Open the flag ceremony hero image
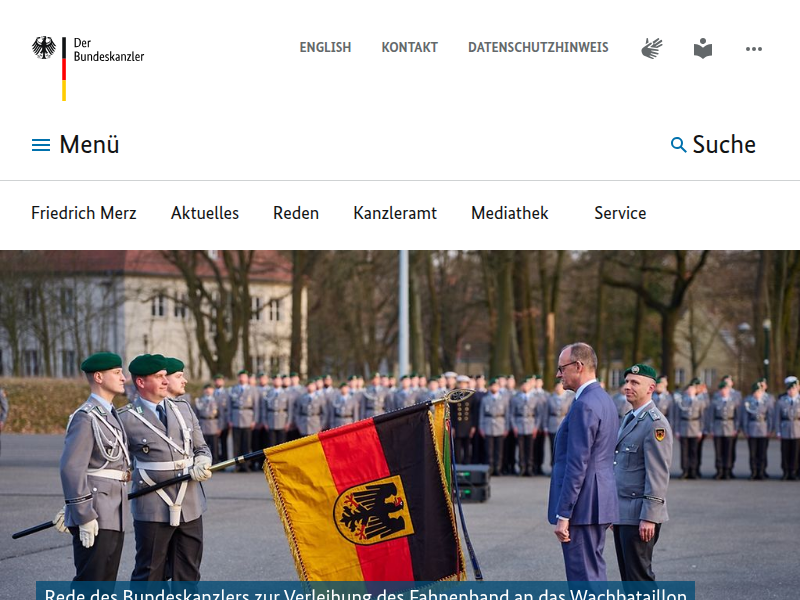800x600 pixels. [400, 416]
